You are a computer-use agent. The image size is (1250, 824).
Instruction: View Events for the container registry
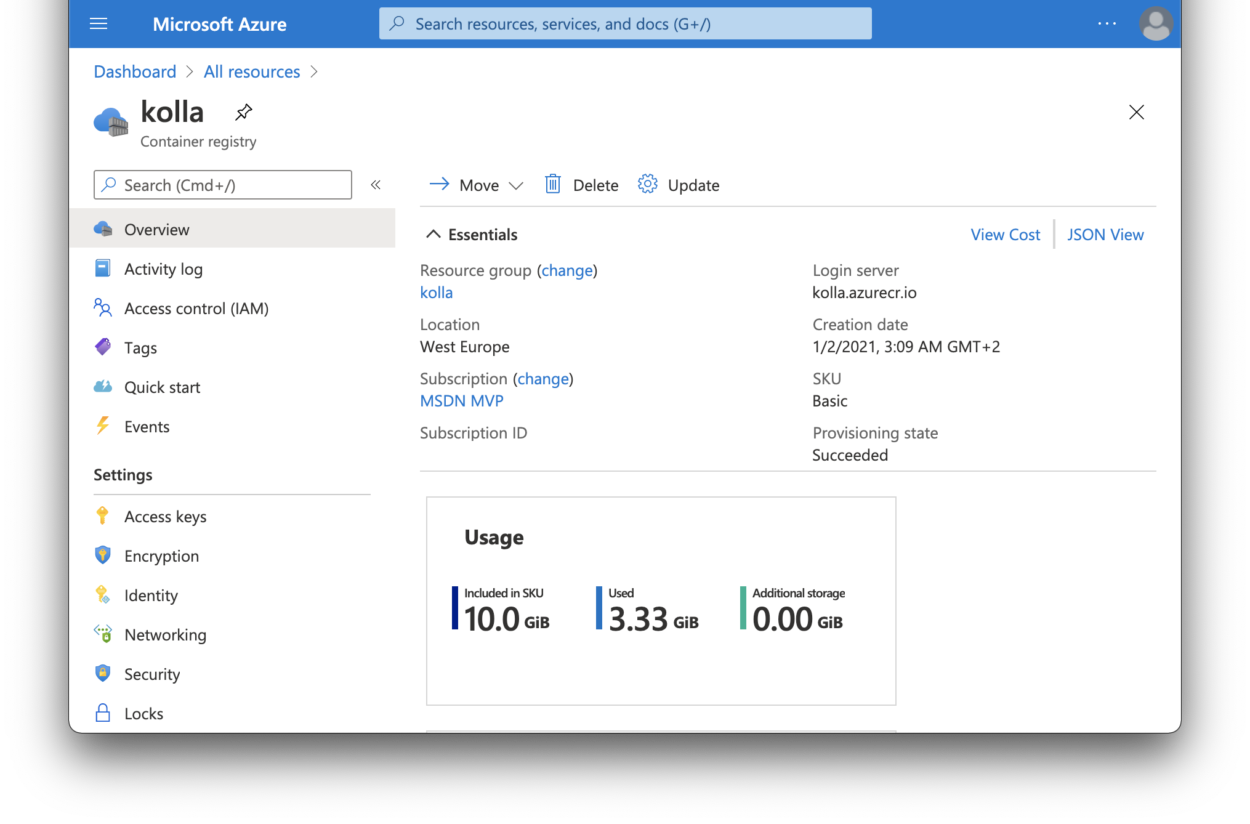145,426
